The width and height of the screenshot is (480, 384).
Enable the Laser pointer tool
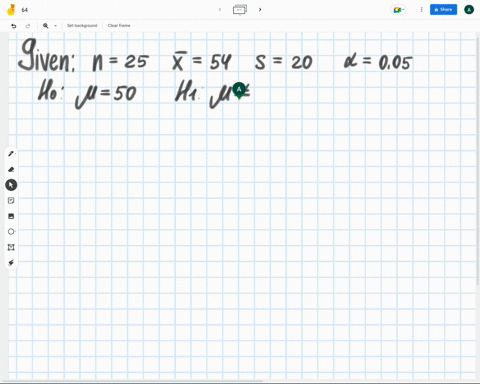[11, 263]
